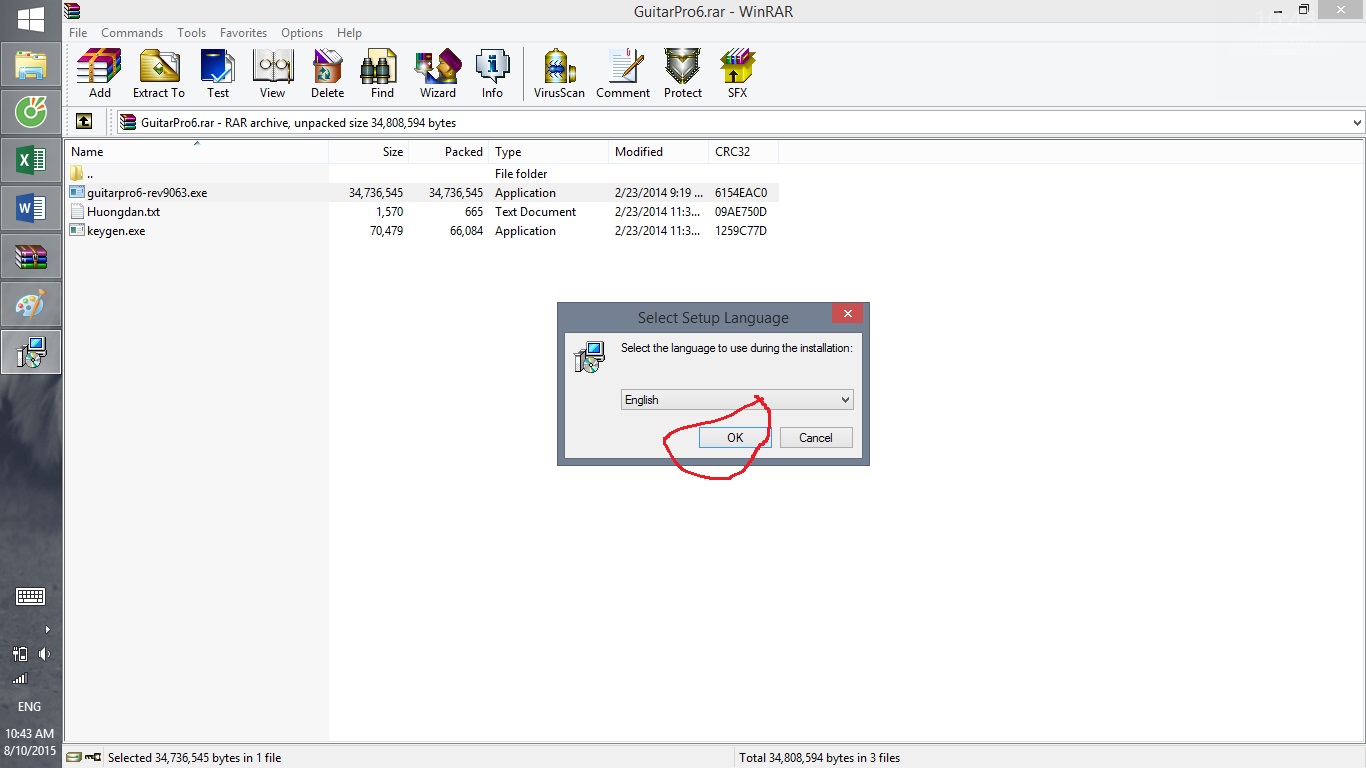Show archive Info toolbar icon
The height and width of the screenshot is (768, 1366).
pyautogui.click(x=492, y=74)
